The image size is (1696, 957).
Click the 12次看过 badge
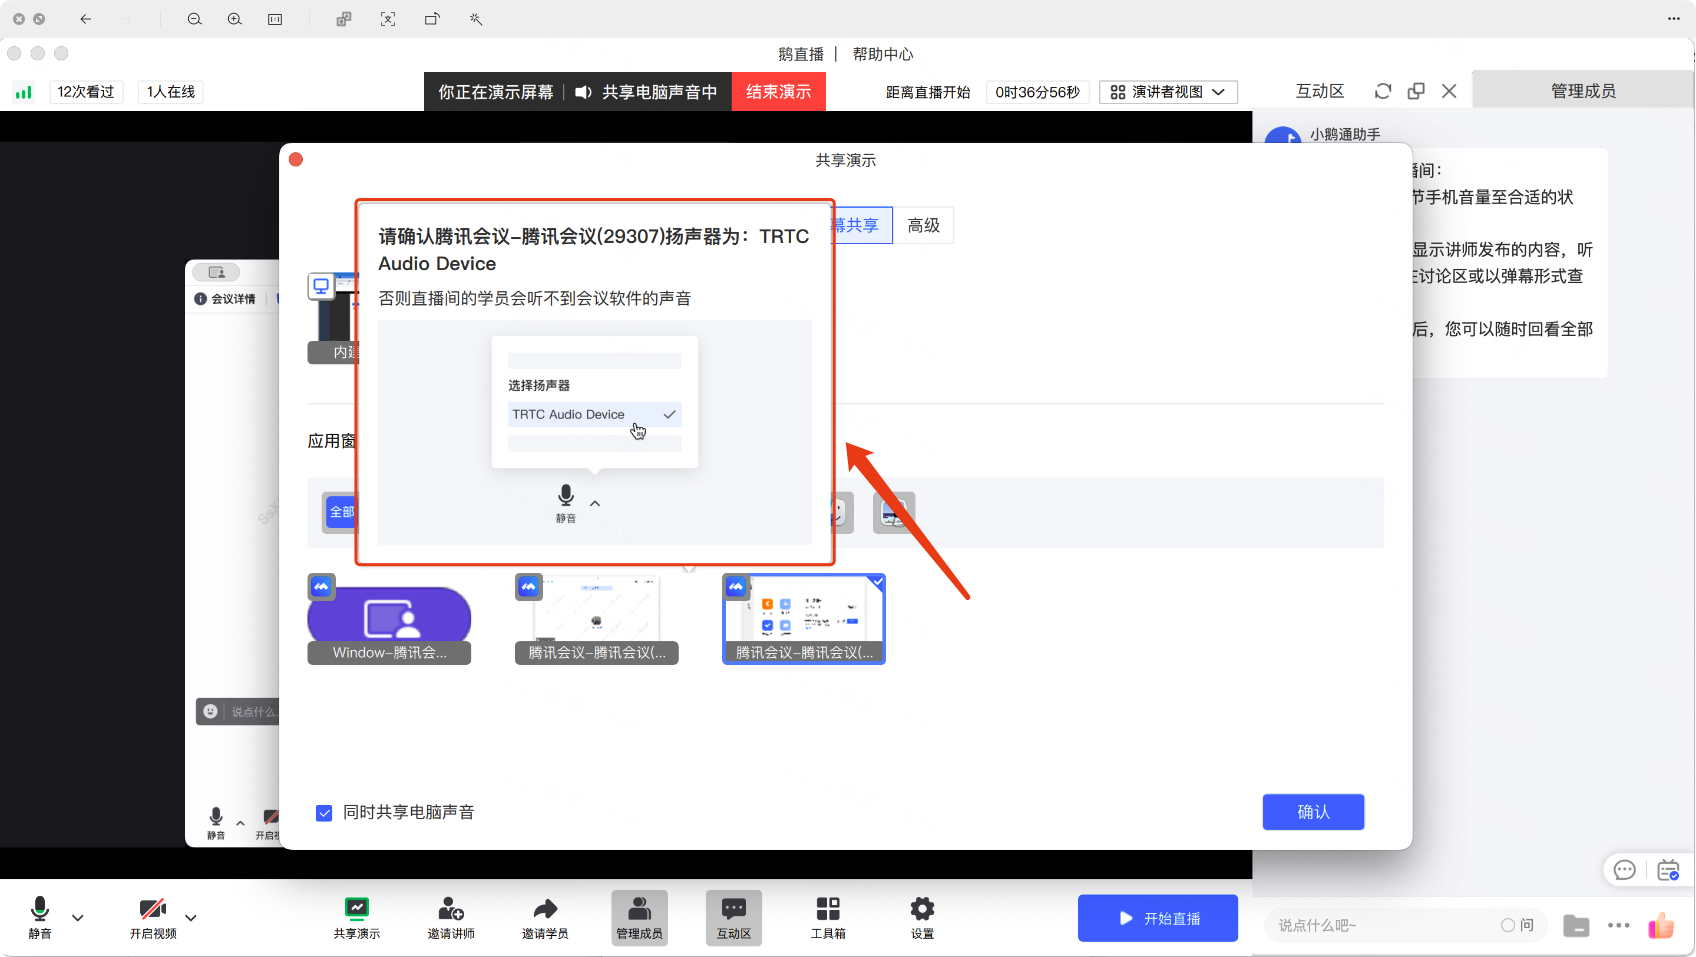(x=86, y=92)
